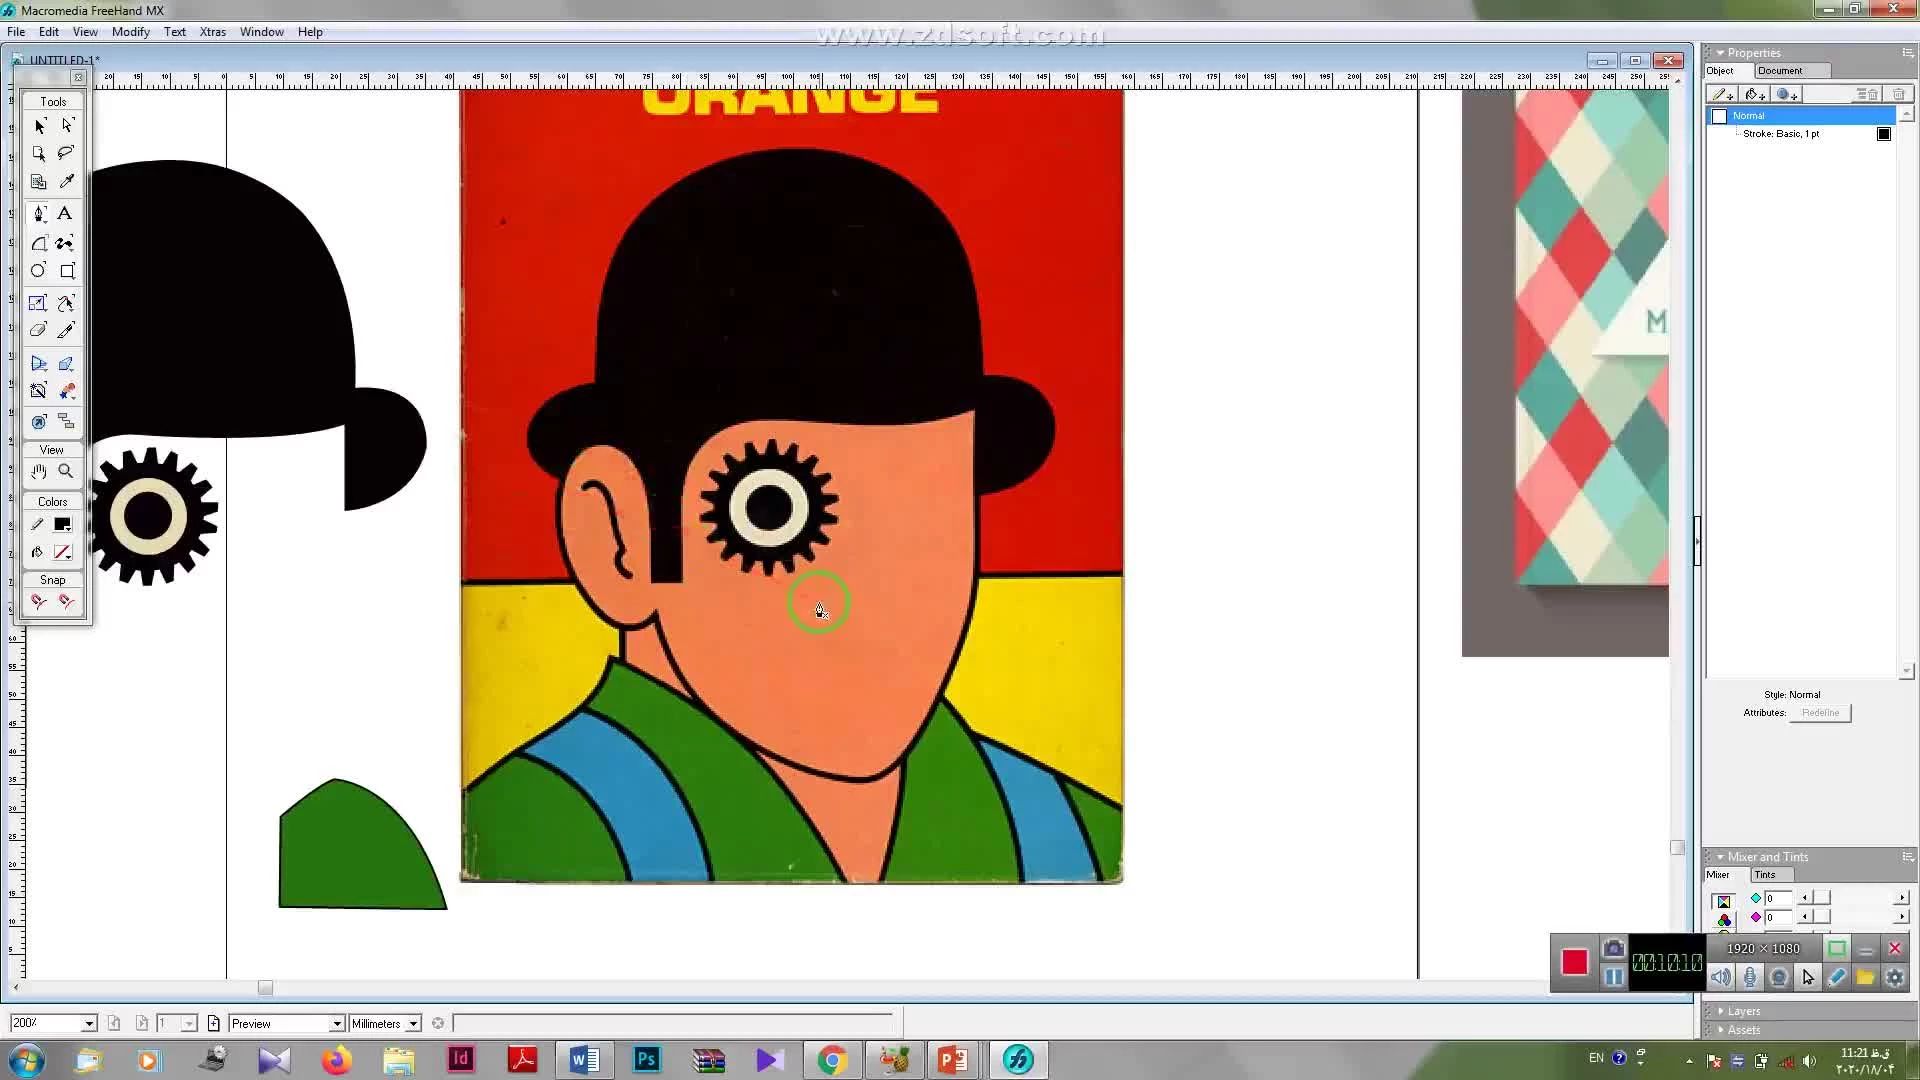This screenshot has height=1080, width=1920.
Task: Open Mixer and Tints options menu
Action: [x=1907, y=857]
